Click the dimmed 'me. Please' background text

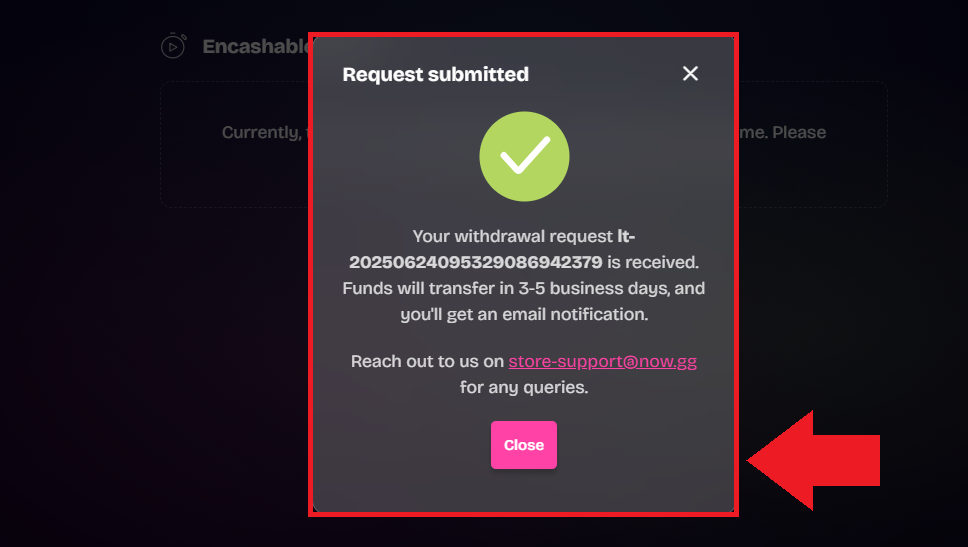(783, 132)
